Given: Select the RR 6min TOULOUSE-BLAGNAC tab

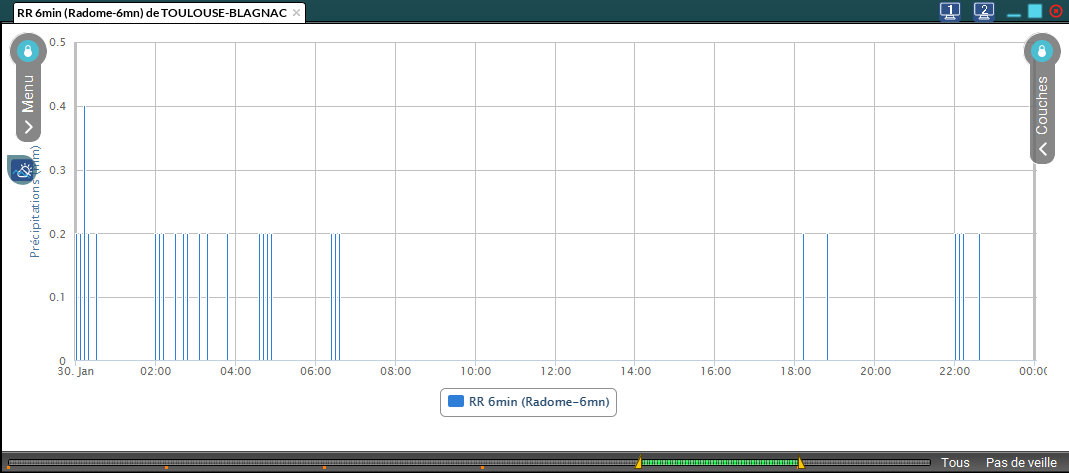Looking at the screenshot, I should click(x=150, y=13).
